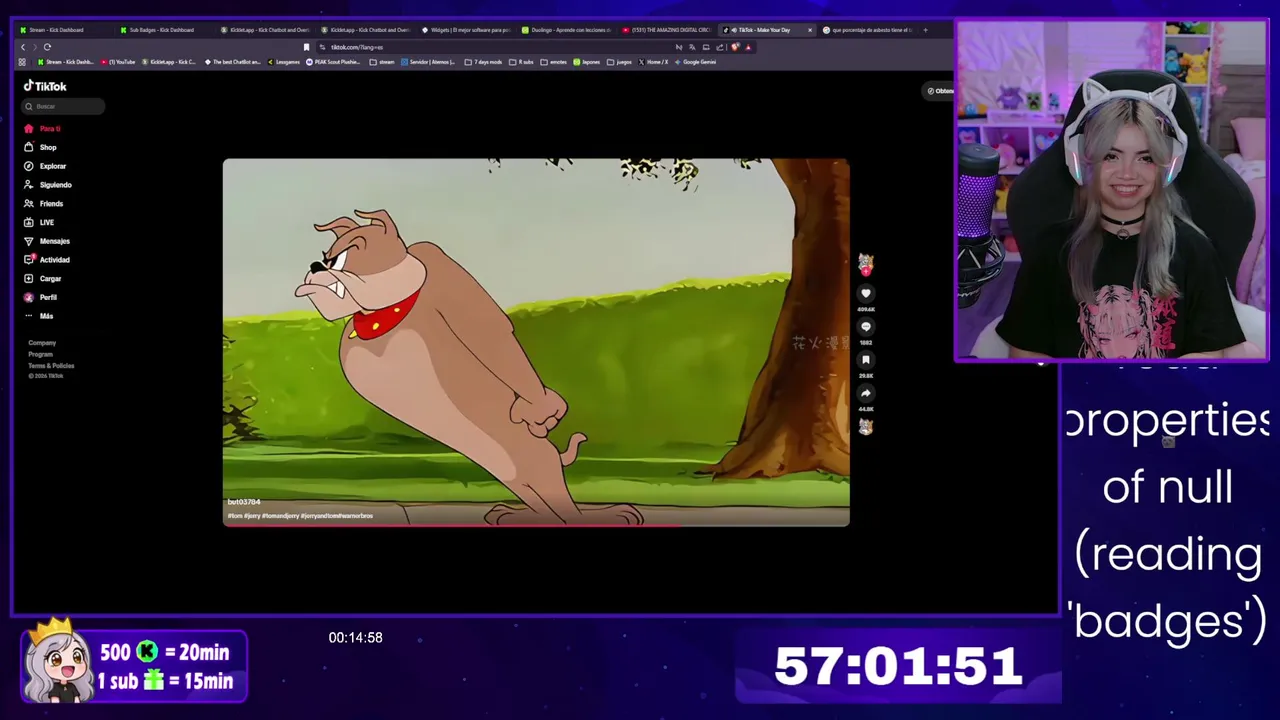Open the video comments
This screenshot has width=1280, height=720.
(x=866, y=326)
